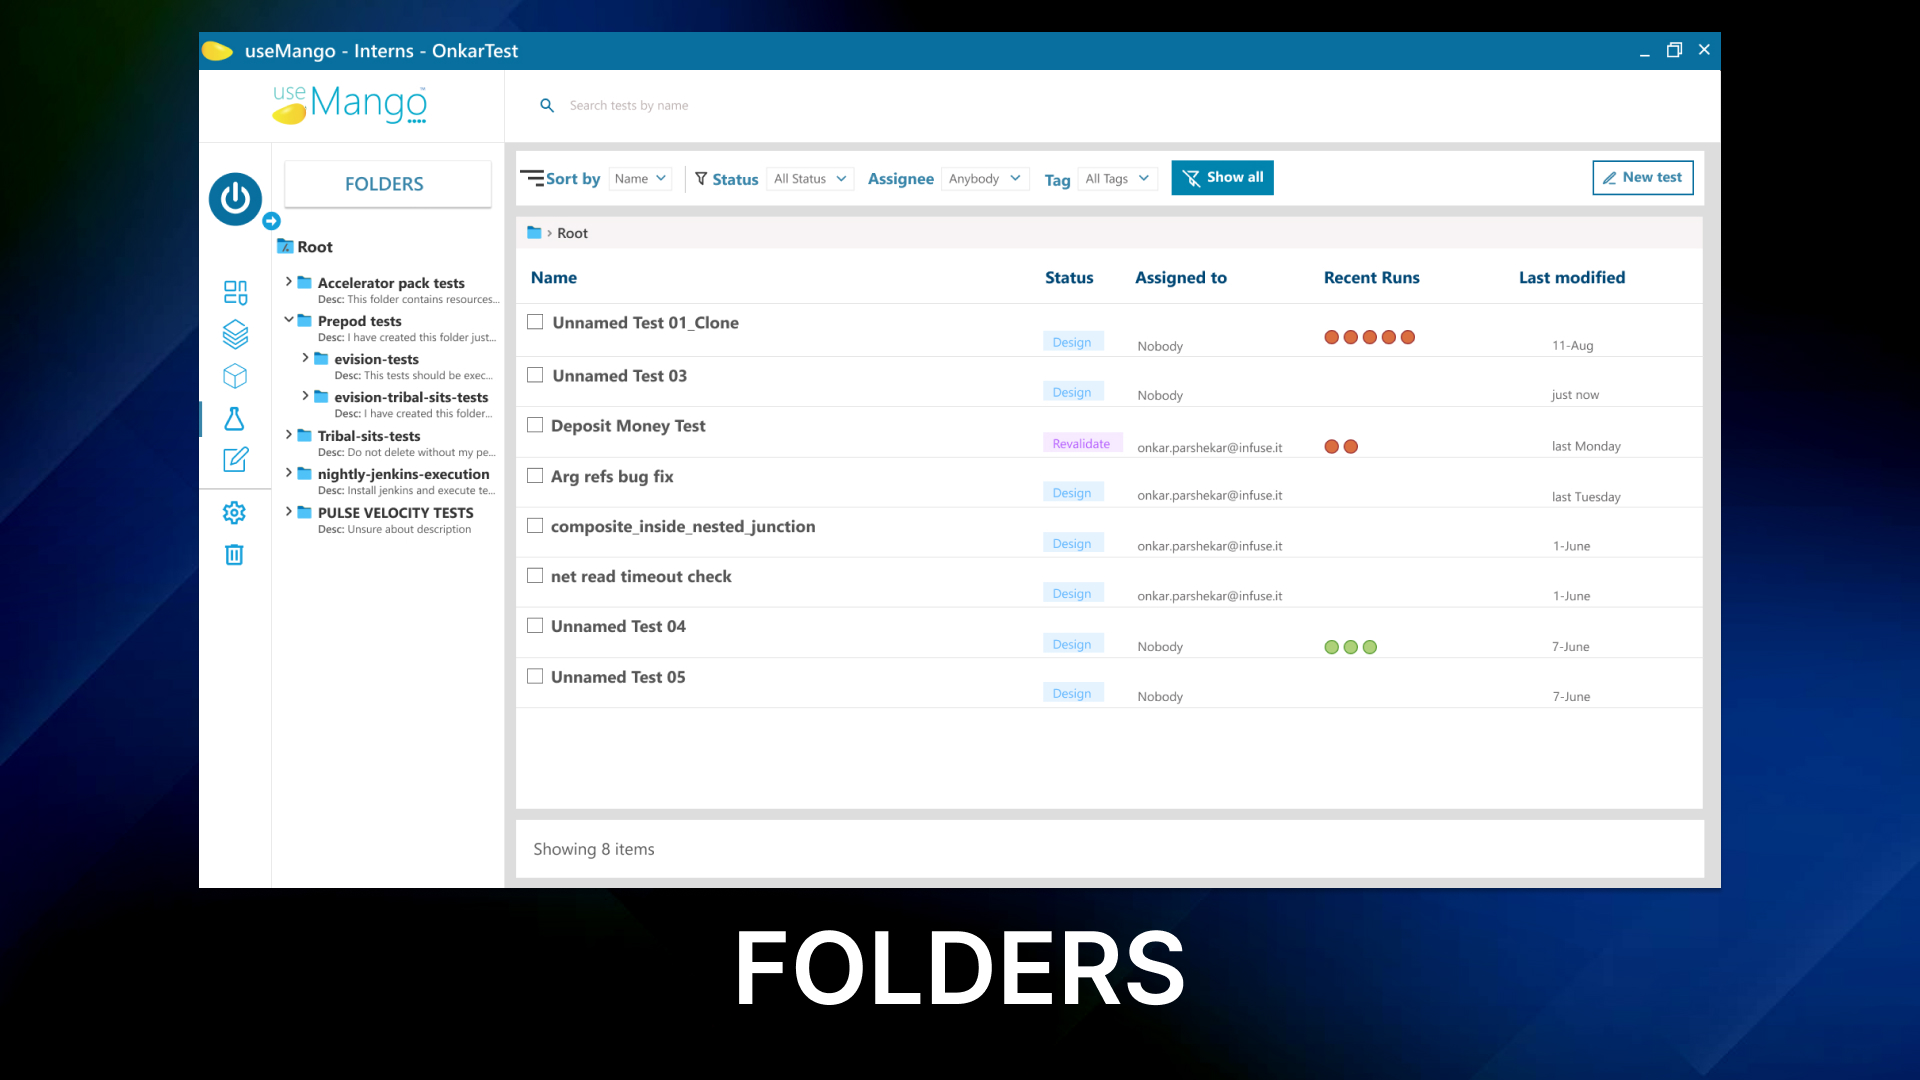Open the Assignee Anybody dropdown
Viewport: 1920px width, 1080px height.
984,178
